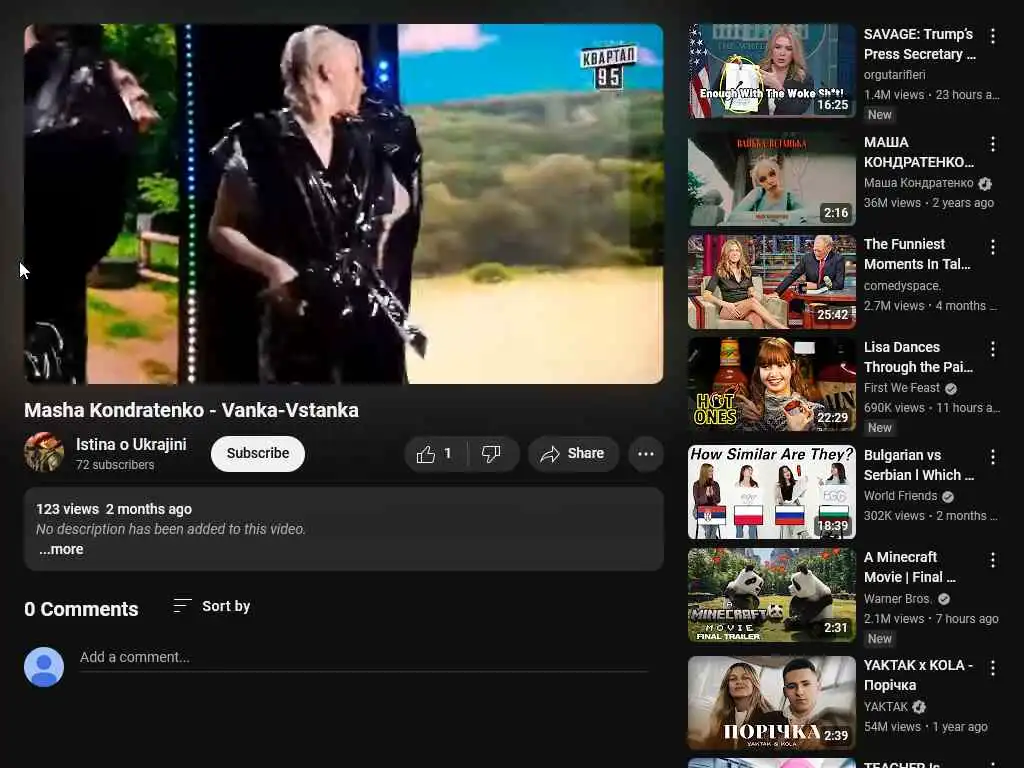Open title link SAVAGE: Trump's Press Secretary

(920, 44)
